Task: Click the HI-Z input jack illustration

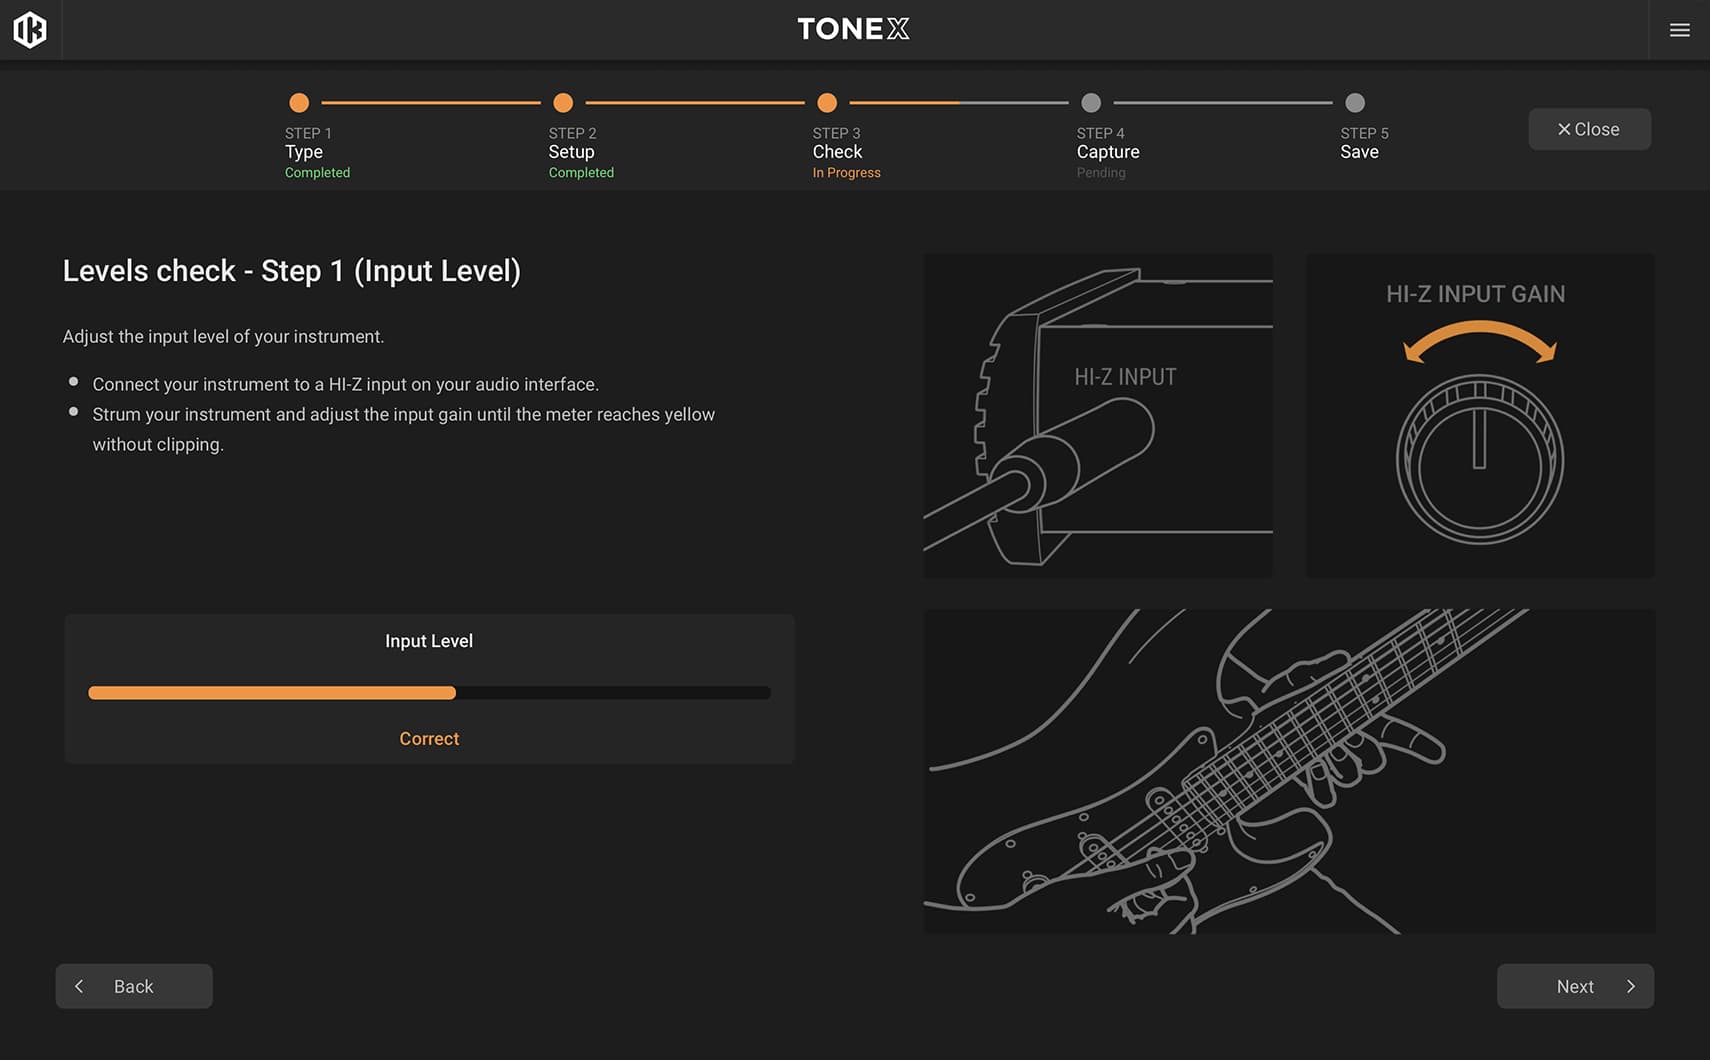Action: point(1097,416)
